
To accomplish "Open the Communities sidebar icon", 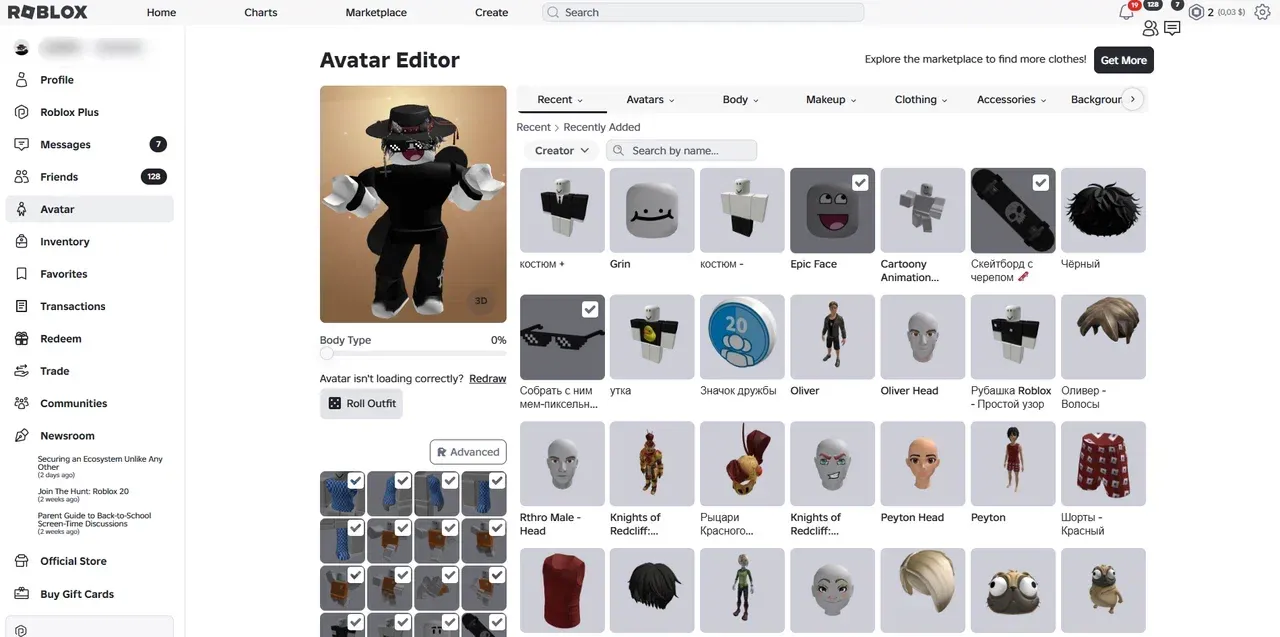I will tap(22, 404).
